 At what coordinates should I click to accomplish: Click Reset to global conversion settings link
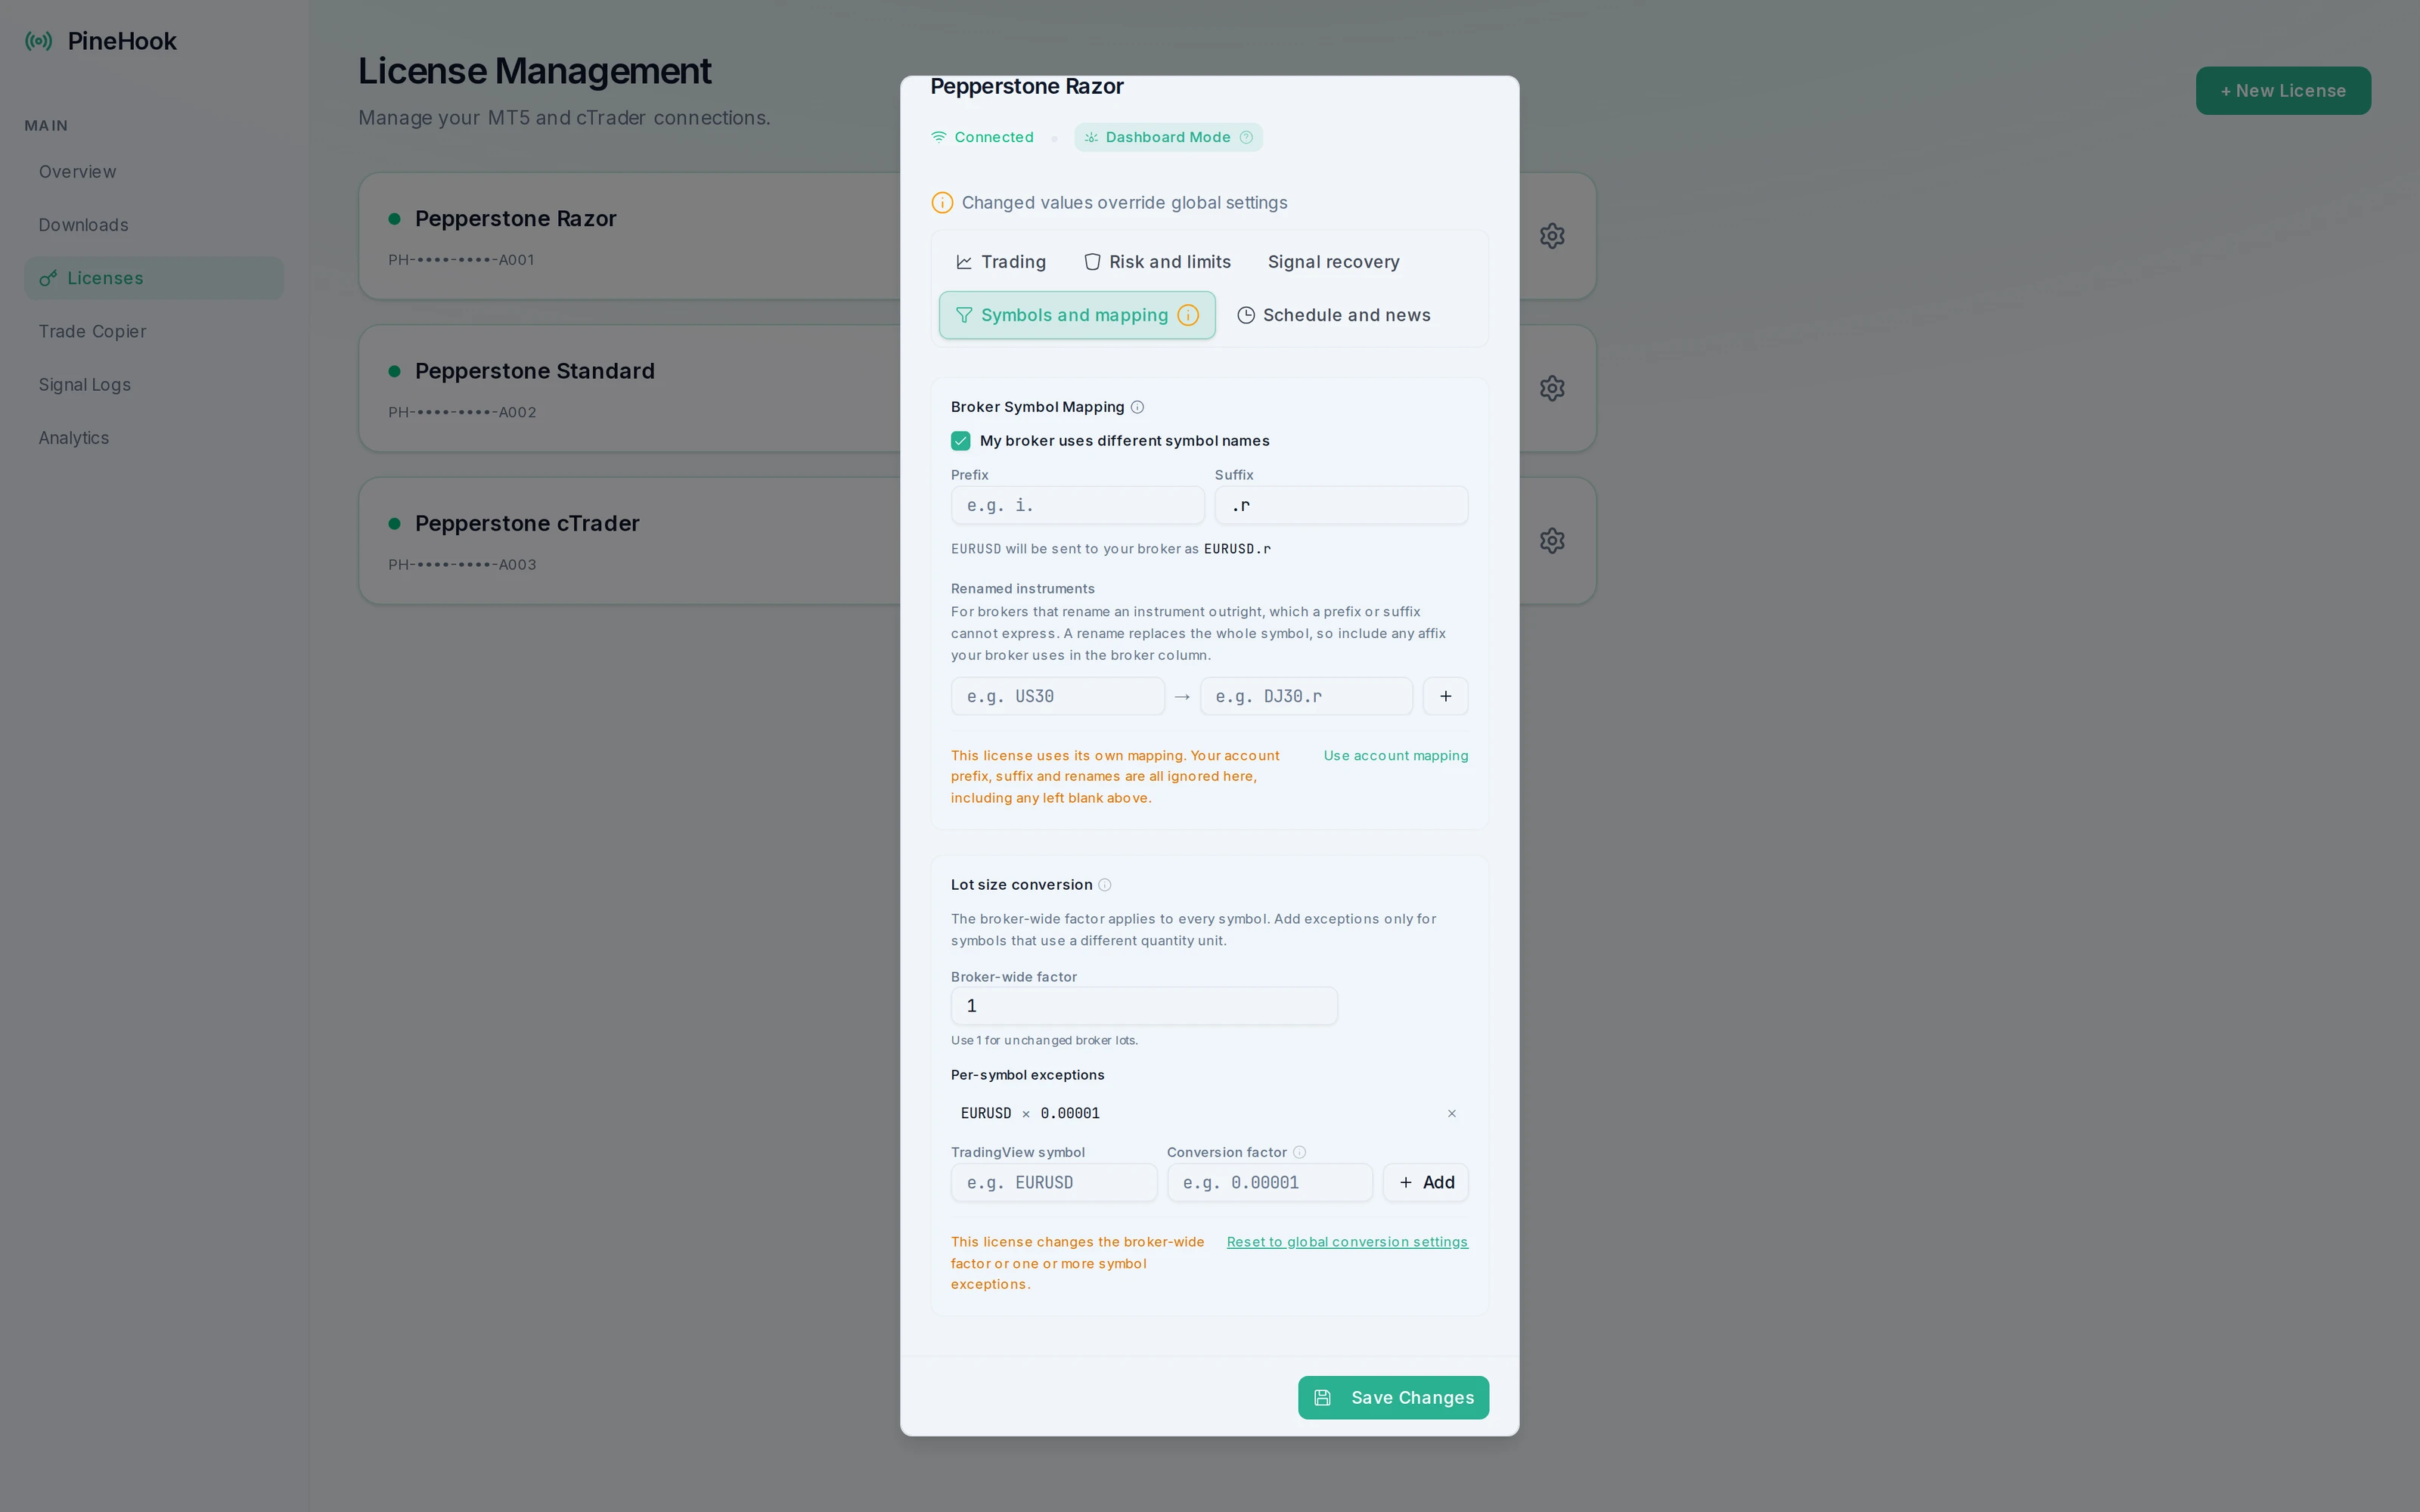click(1347, 1242)
